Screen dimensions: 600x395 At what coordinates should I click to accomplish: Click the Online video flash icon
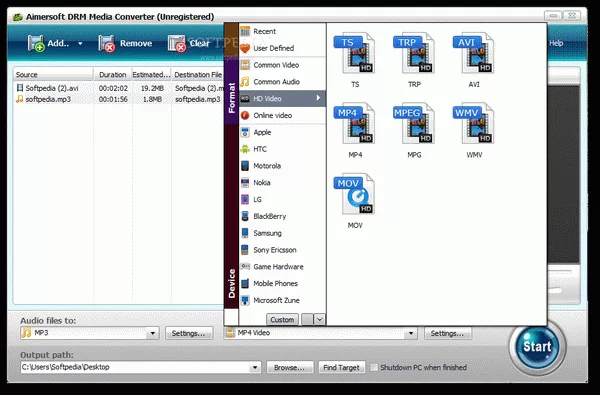[245, 115]
